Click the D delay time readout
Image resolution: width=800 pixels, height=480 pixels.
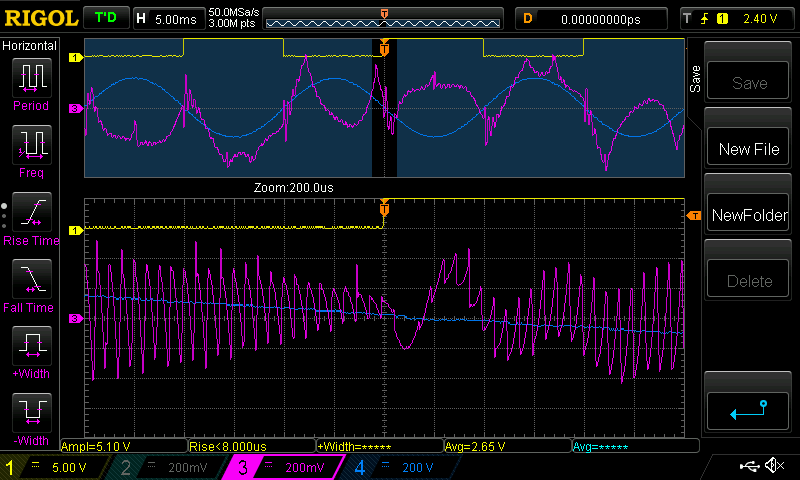pos(590,18)
